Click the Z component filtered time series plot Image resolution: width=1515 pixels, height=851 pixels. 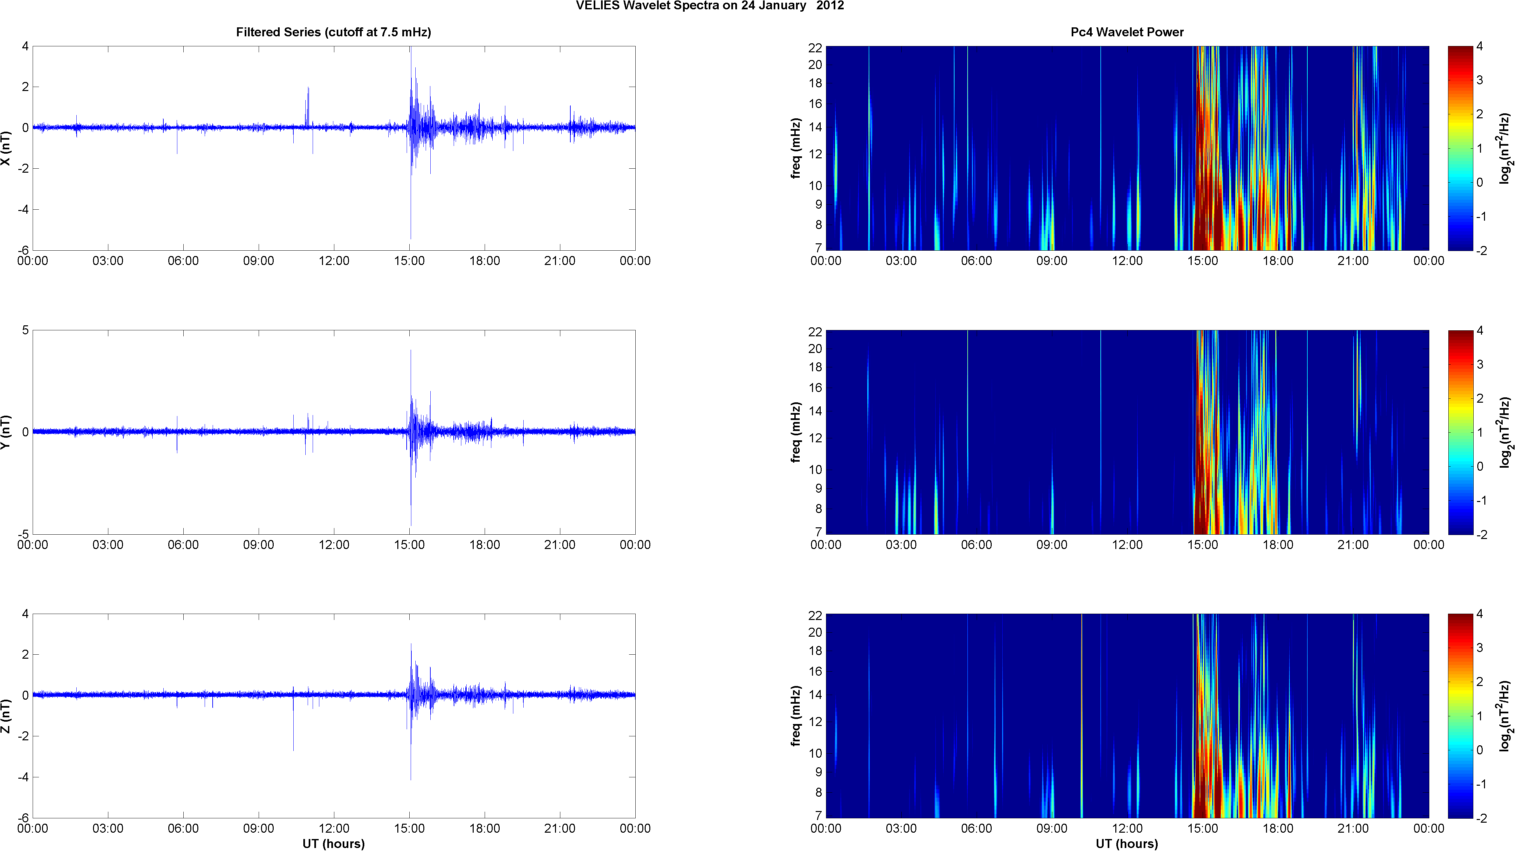[333, 716]
